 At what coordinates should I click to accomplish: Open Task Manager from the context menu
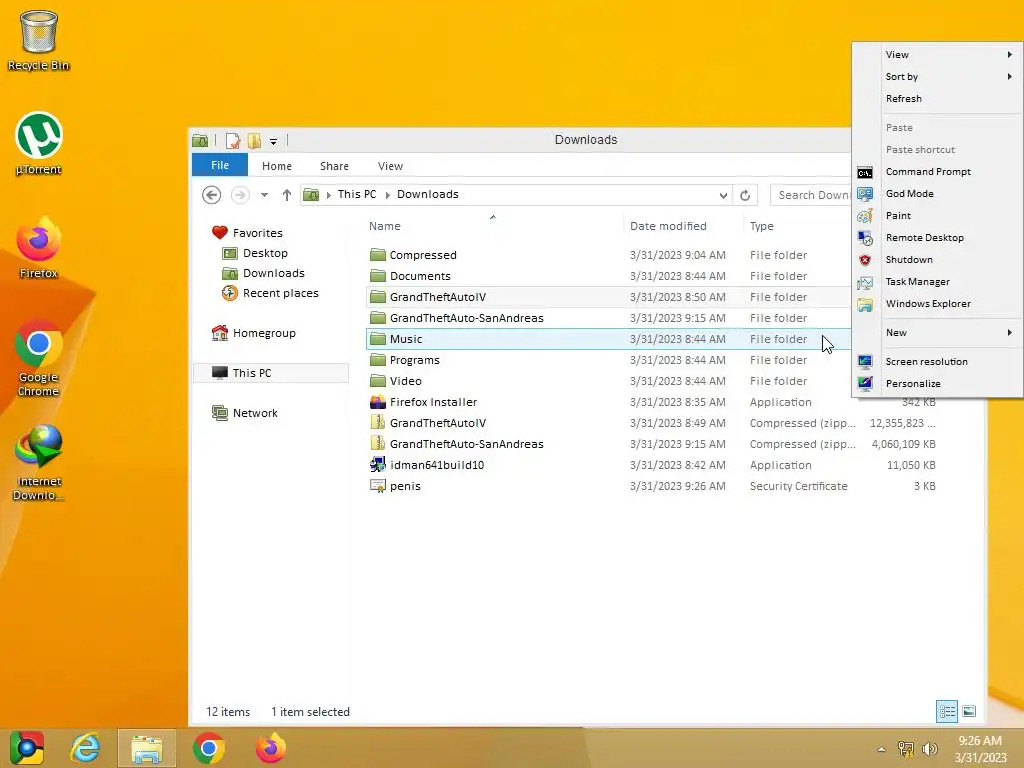pyautogui.click(x=937, y=281)
